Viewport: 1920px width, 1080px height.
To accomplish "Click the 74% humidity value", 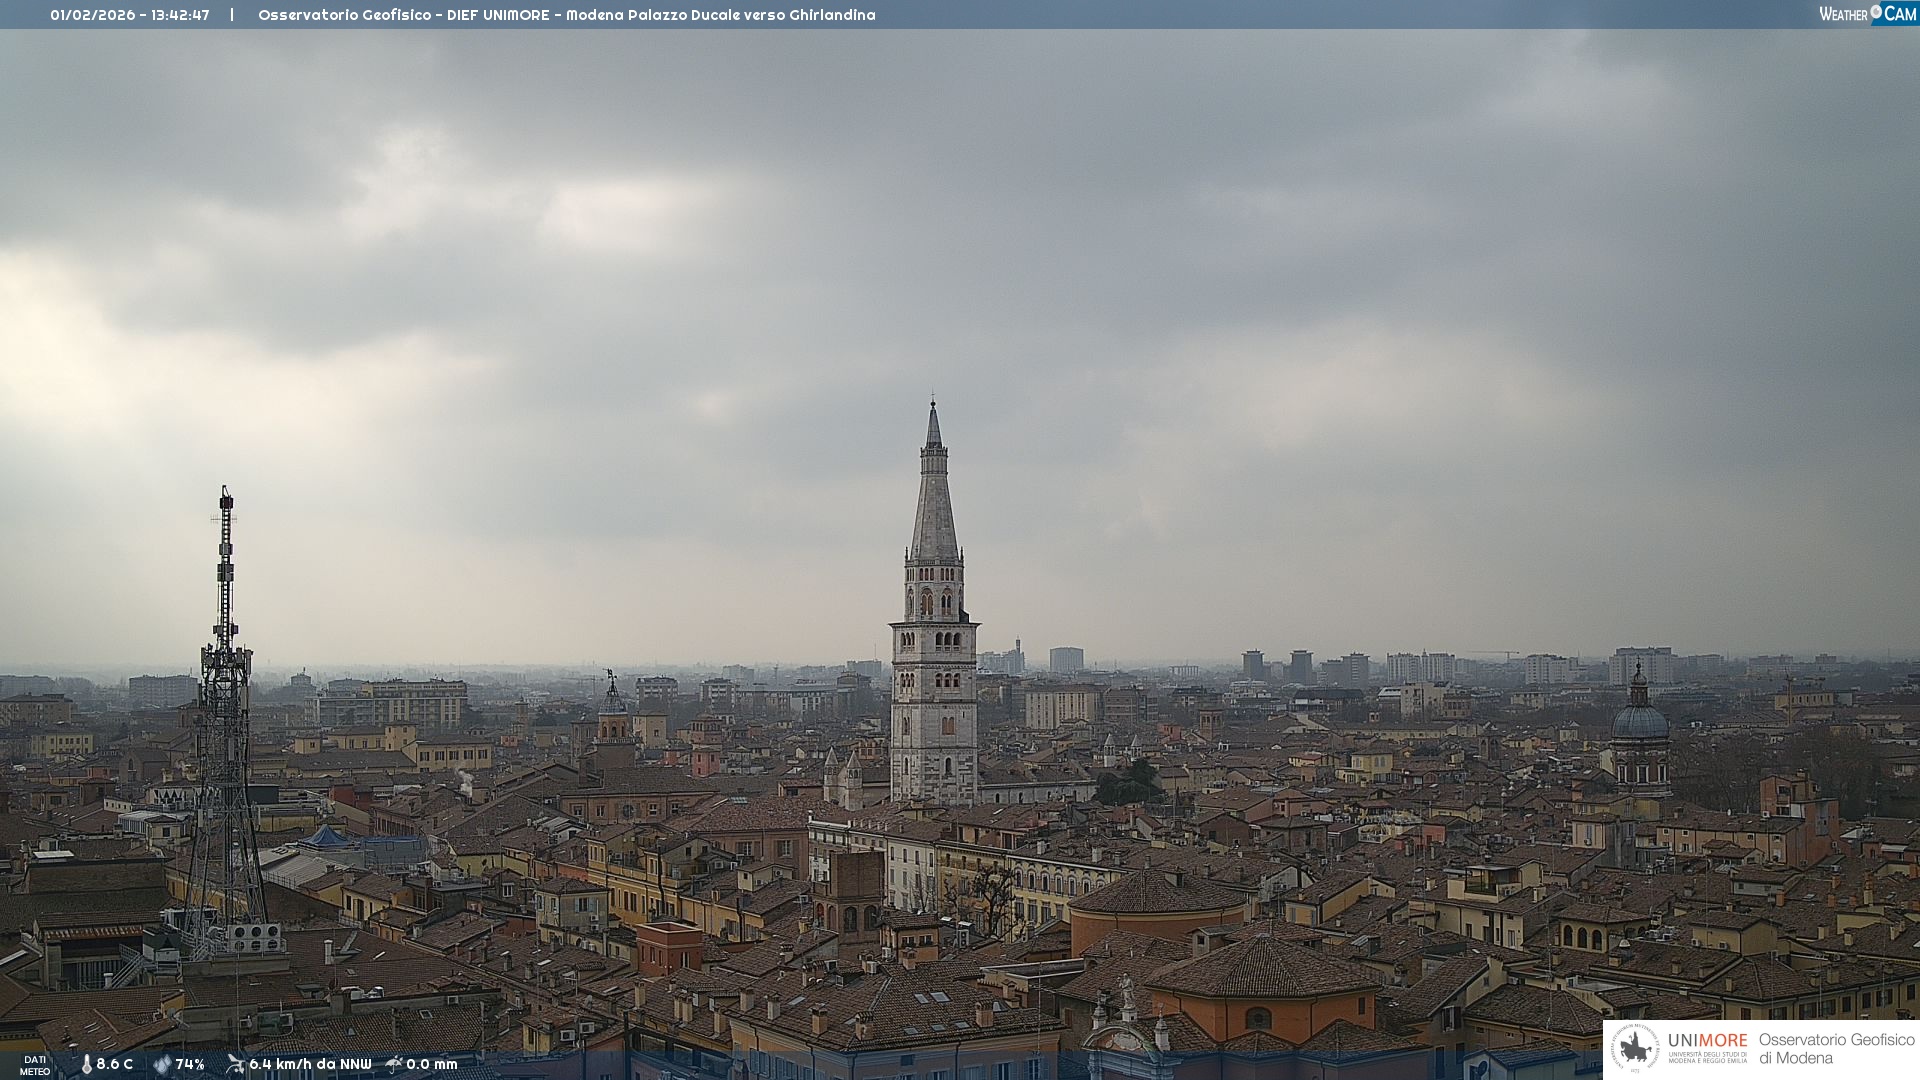I will pos(190,1065).
